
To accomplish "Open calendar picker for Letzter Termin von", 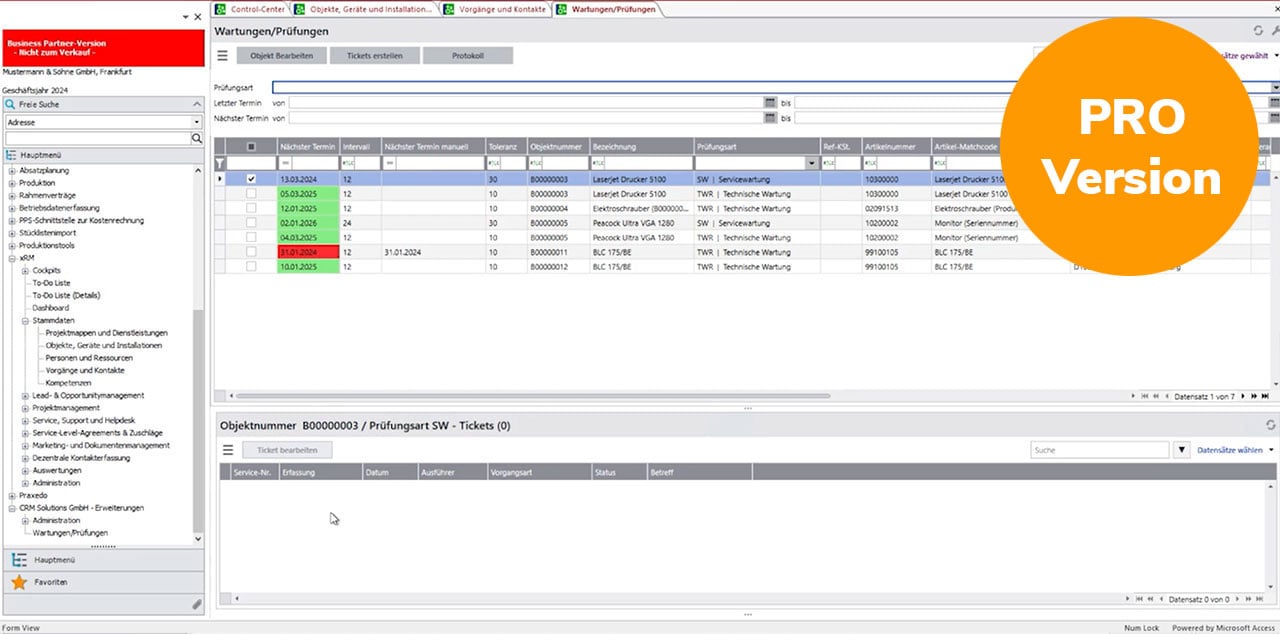I will pyautogui.click(x=770, y=102).
